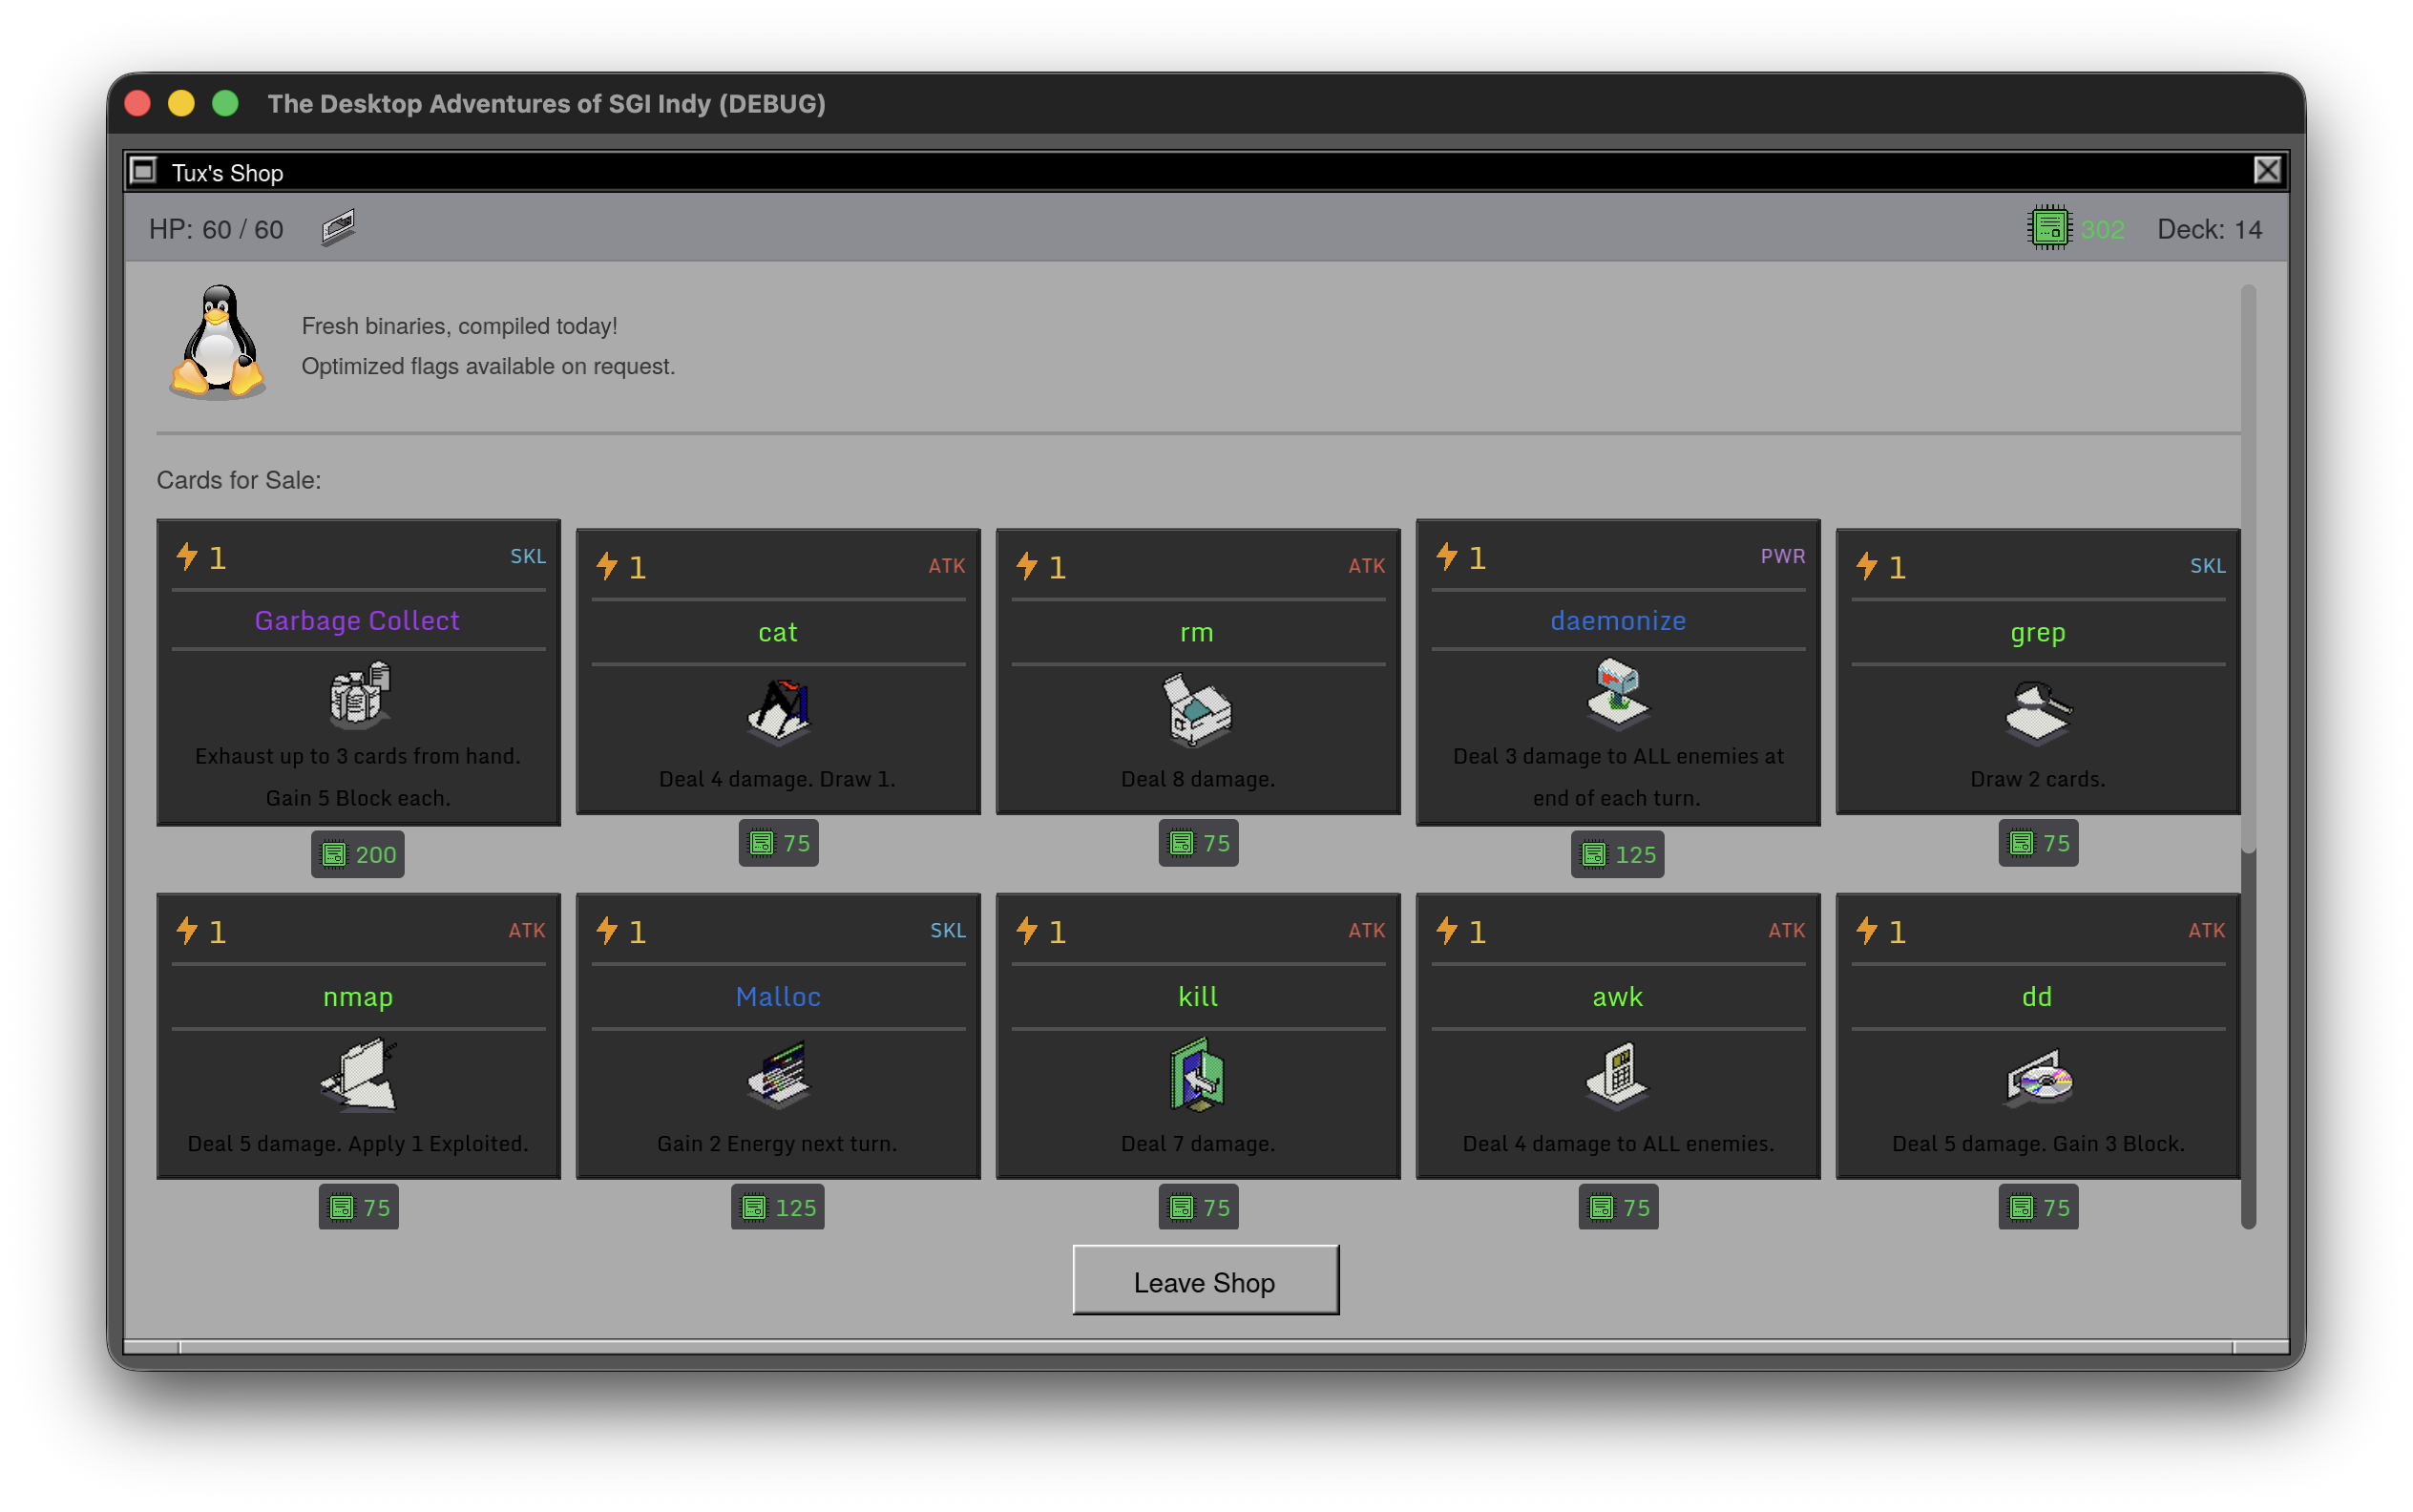The image size is (2413, 1512).
Task: Select the dd disc drive icon
Action: [x=2037, y=1075]
